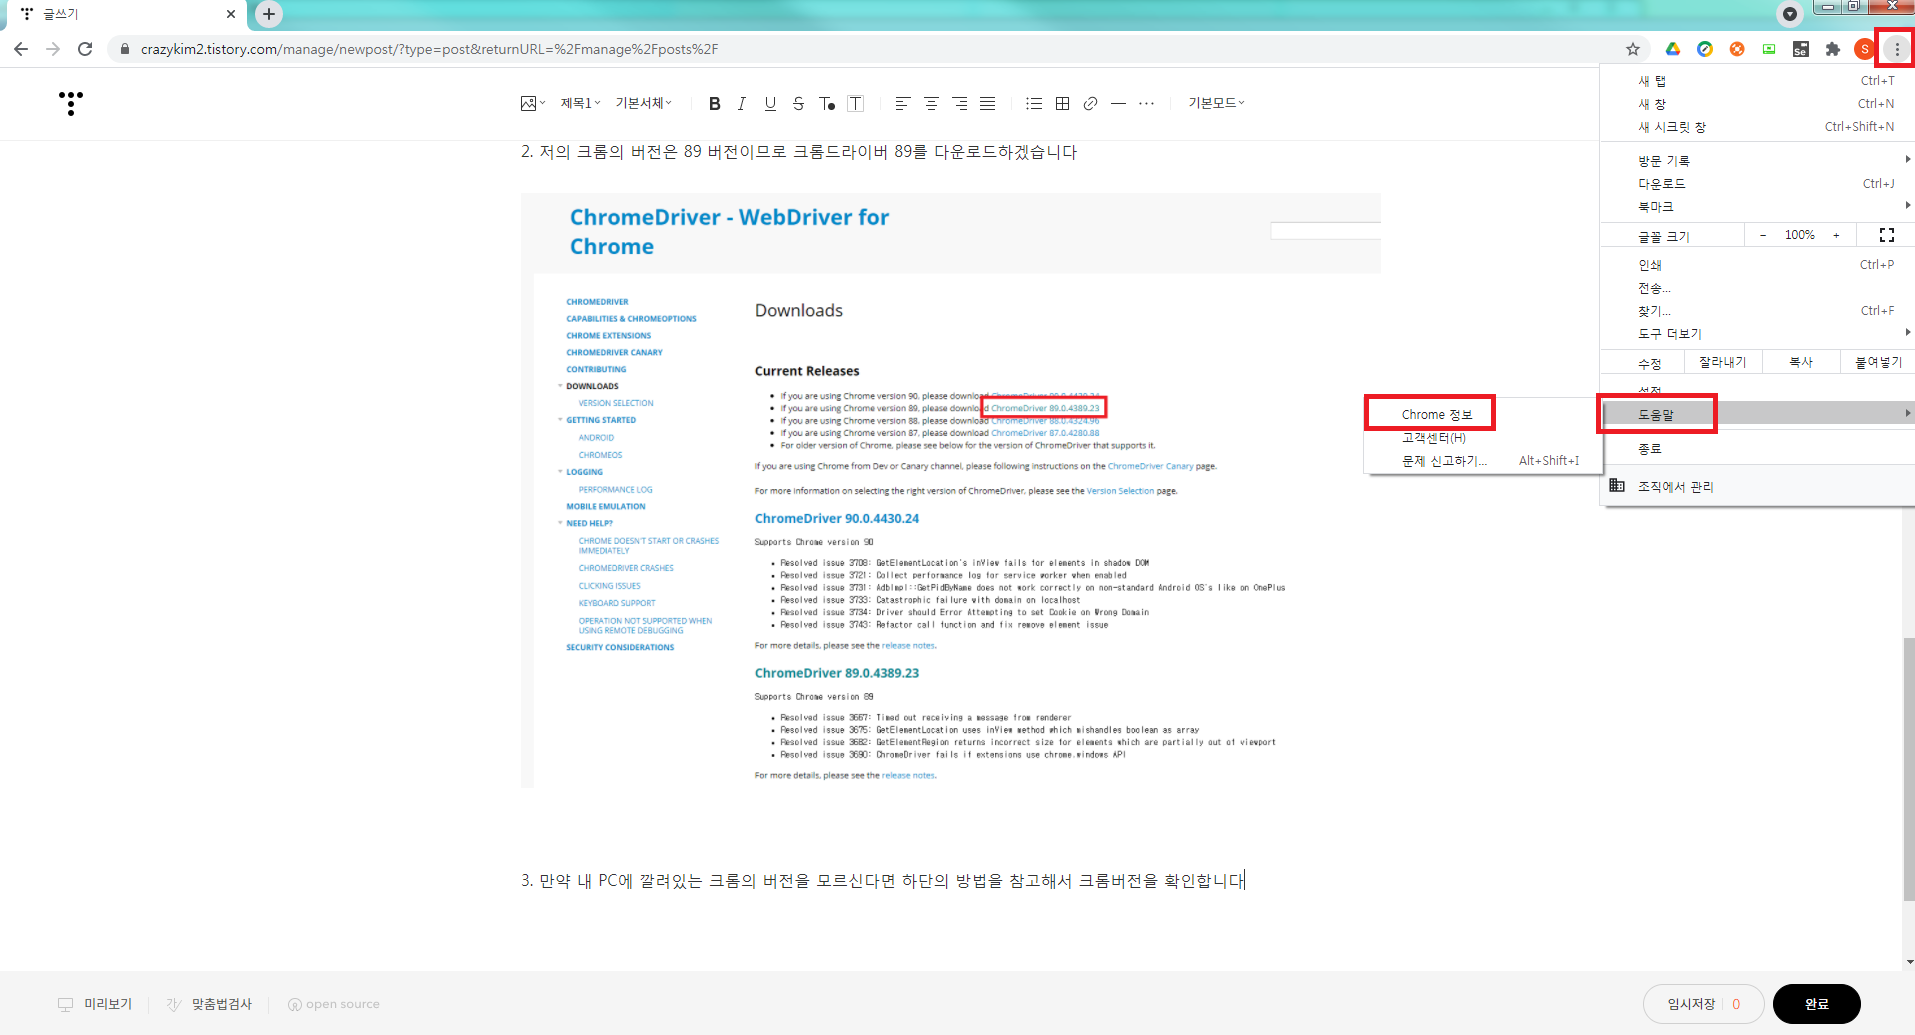Click the Chrome three-dot menu button

pyautogui.click(x=1897, y=49)
